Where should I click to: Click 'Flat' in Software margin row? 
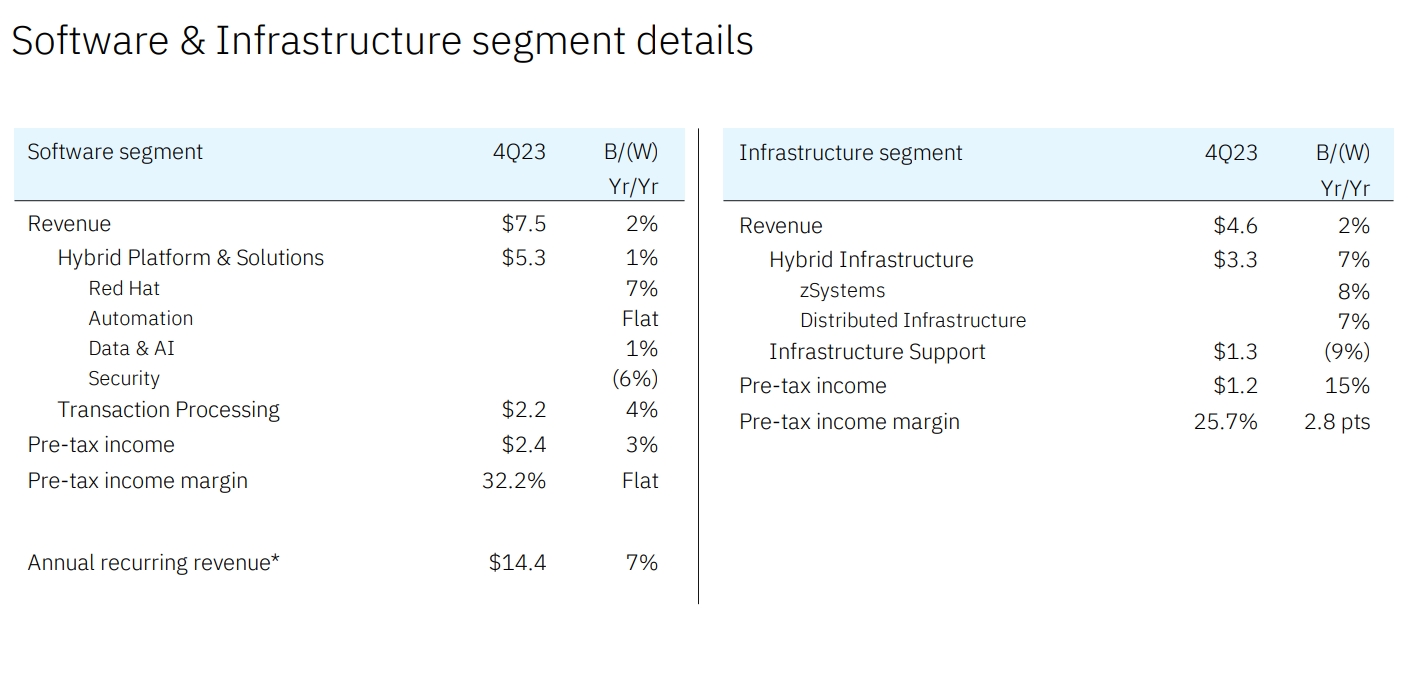coord(640,481)
